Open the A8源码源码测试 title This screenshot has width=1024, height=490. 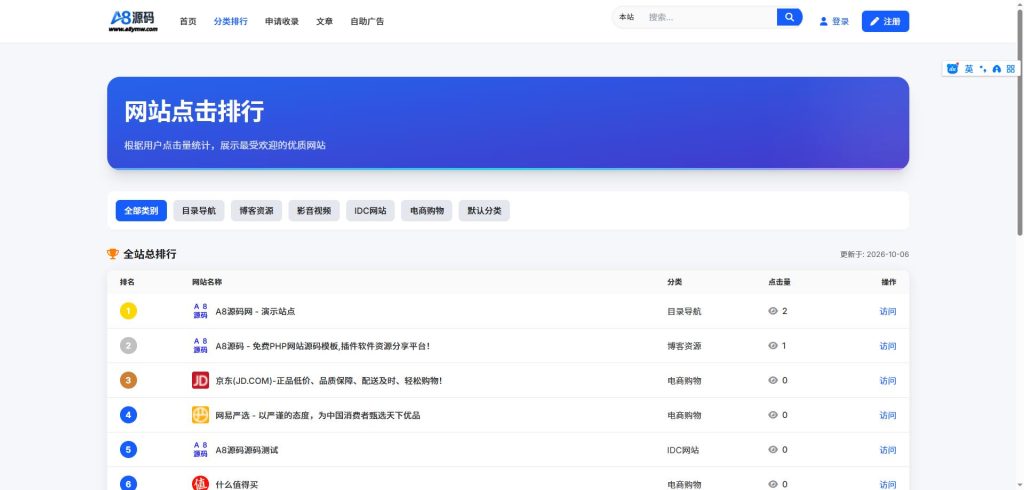click(247, 450)
